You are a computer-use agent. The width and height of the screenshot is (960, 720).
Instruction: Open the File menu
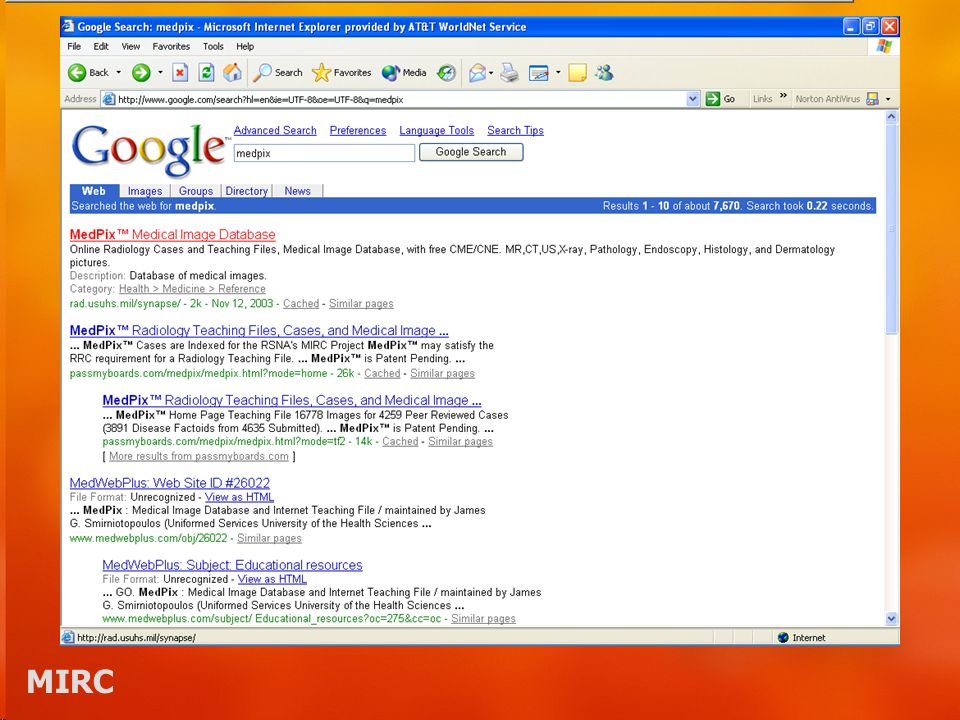click(74, 47)
